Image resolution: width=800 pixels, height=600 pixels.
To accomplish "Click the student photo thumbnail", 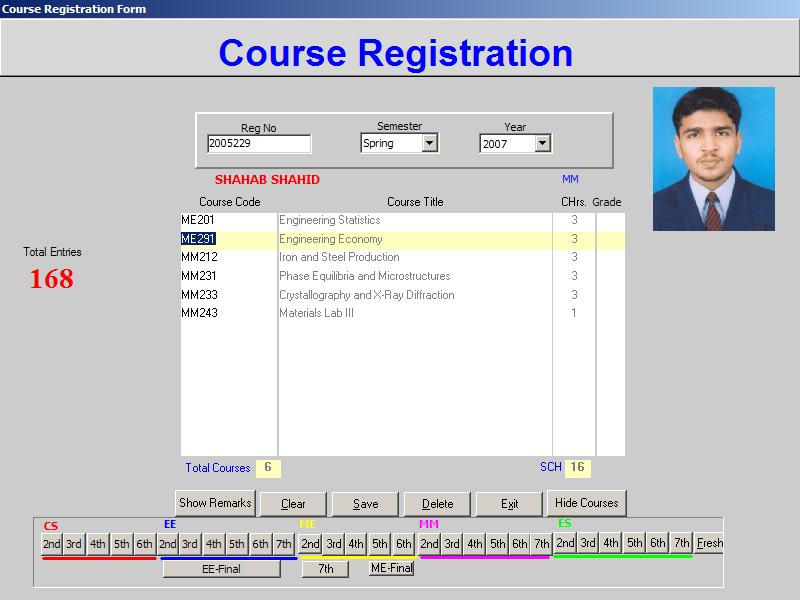I will 714,159.
